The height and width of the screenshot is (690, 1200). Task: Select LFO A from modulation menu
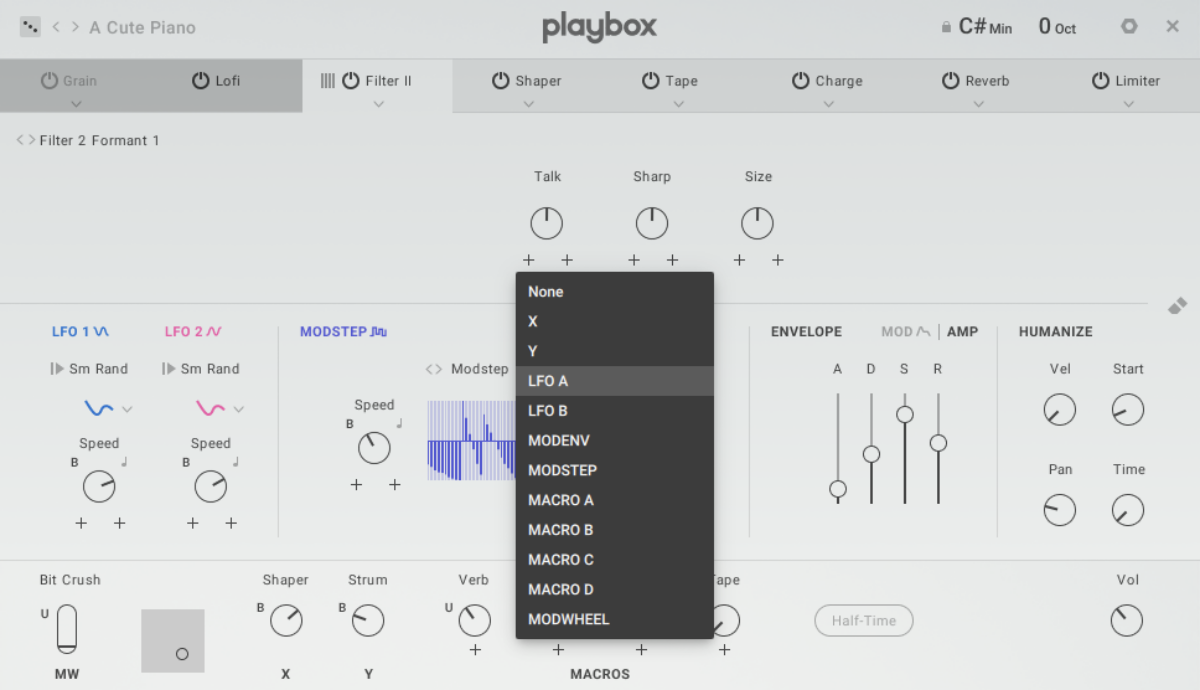click(x=615, y=381)
